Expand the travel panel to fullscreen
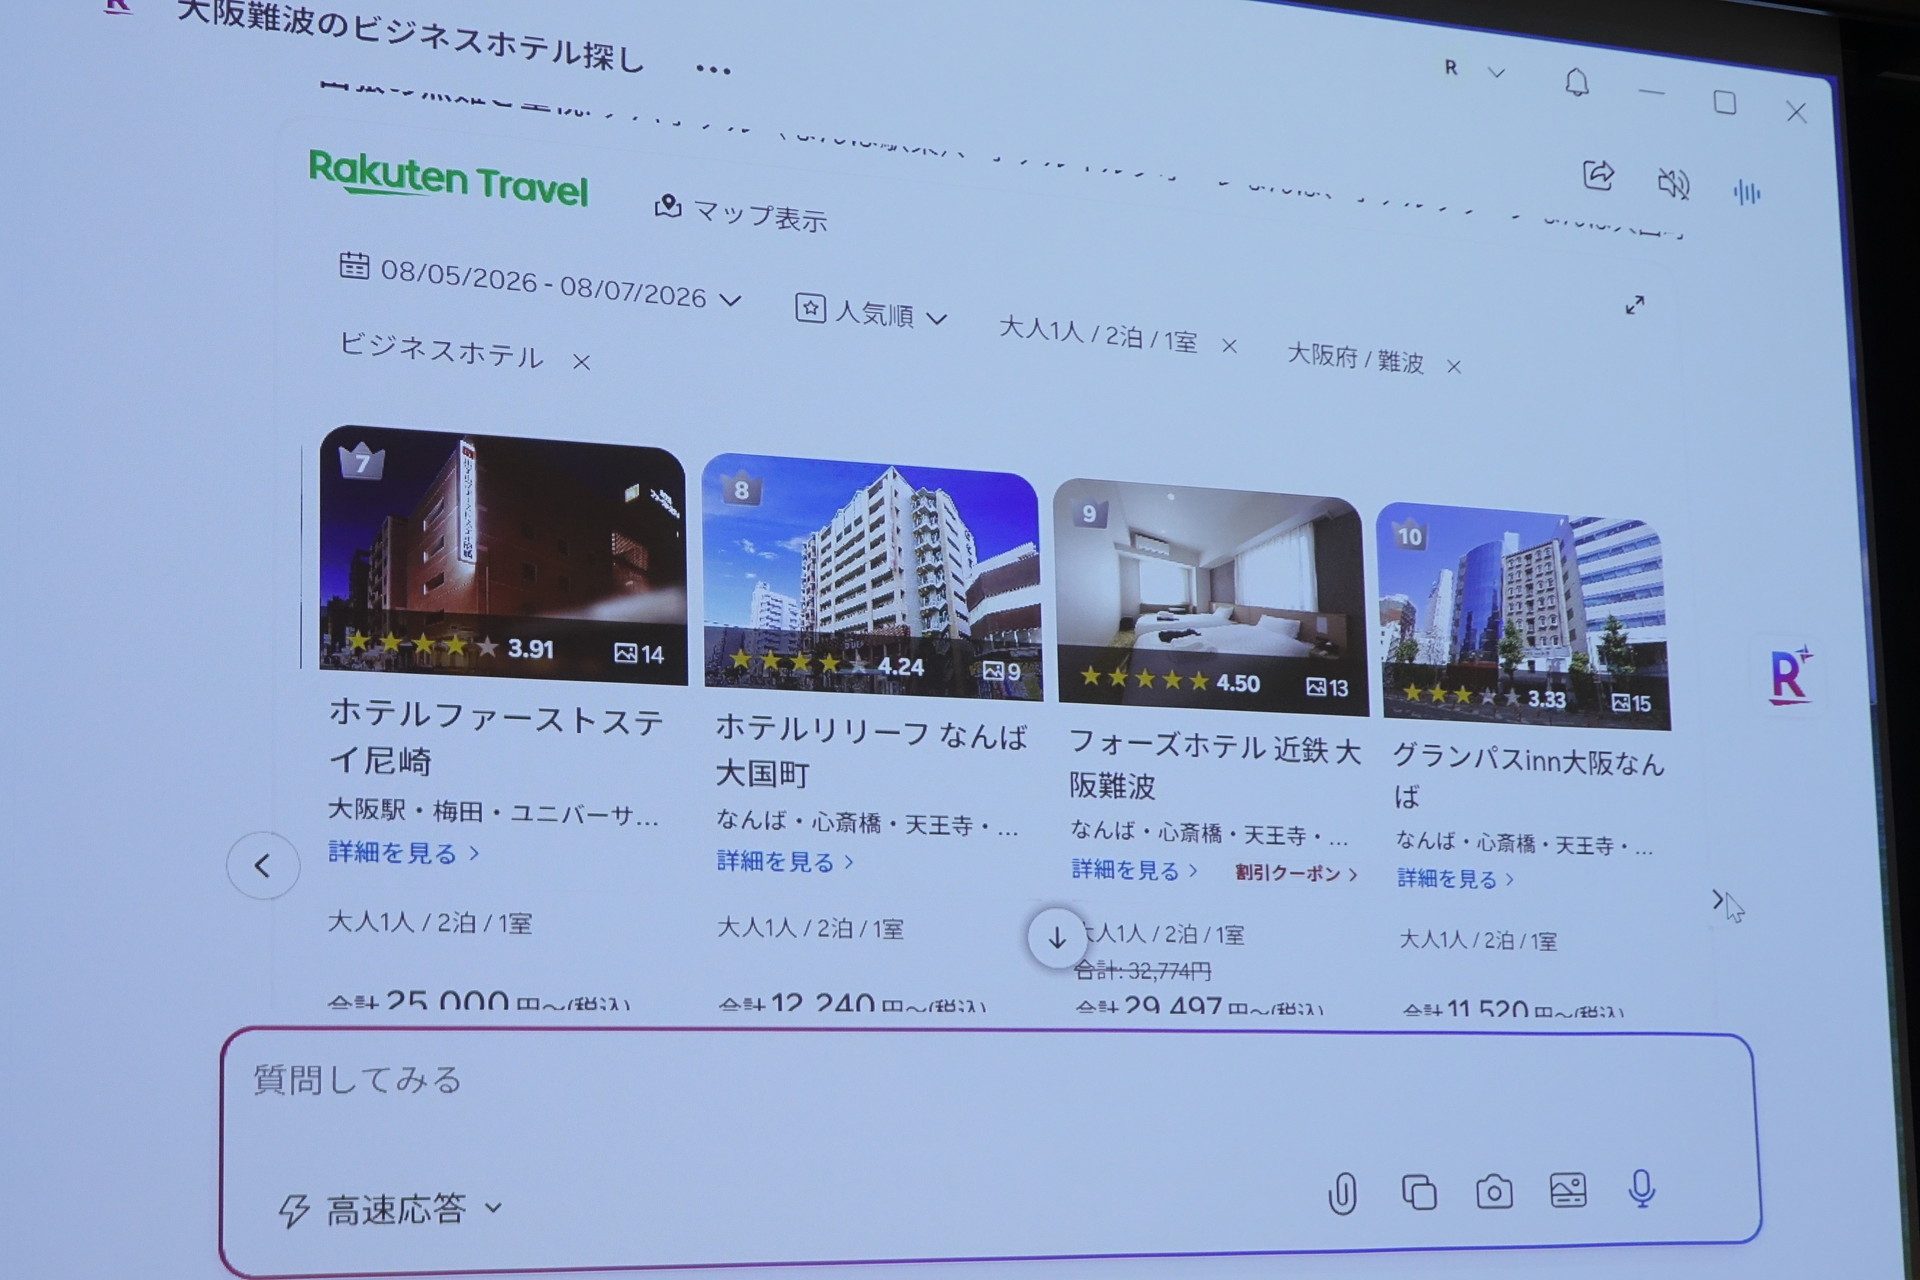The image size is (1920, 1280). [x=1635, y=304]
